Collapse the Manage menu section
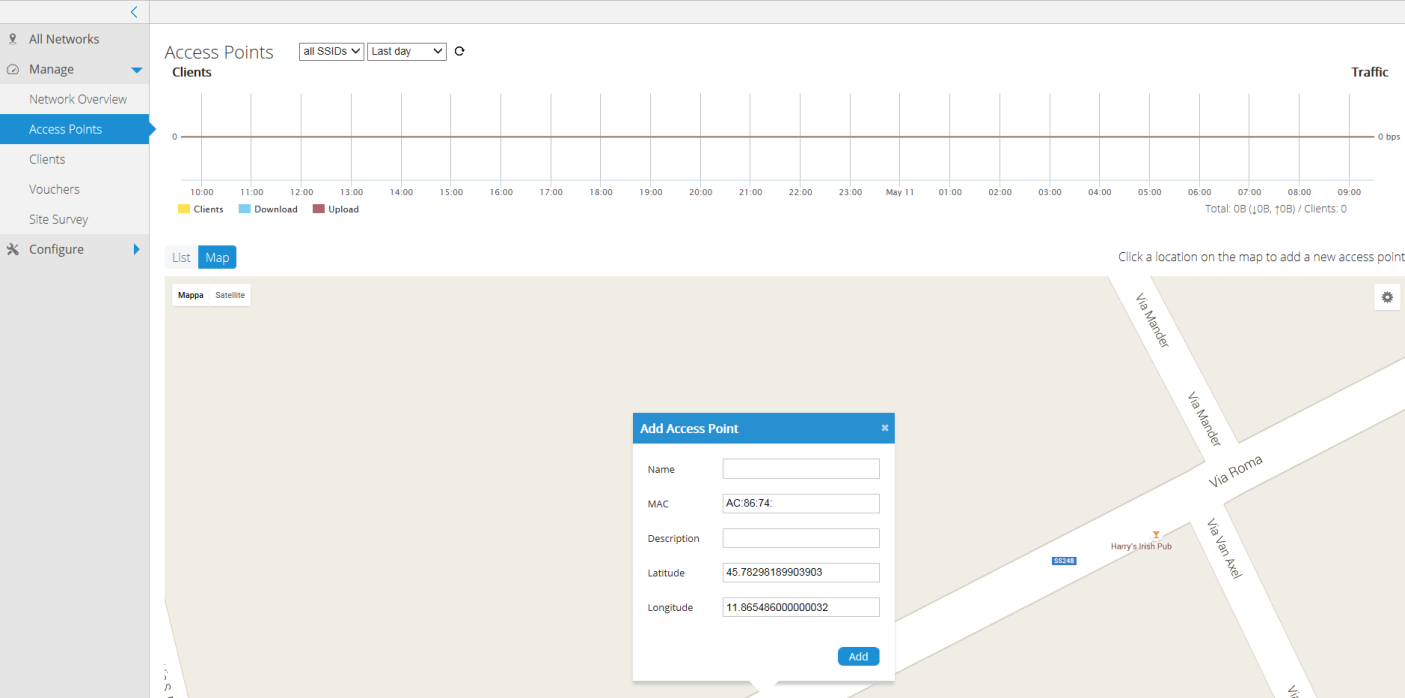Viewport: 1405px width, 698px height. click(x=137, y=70)
